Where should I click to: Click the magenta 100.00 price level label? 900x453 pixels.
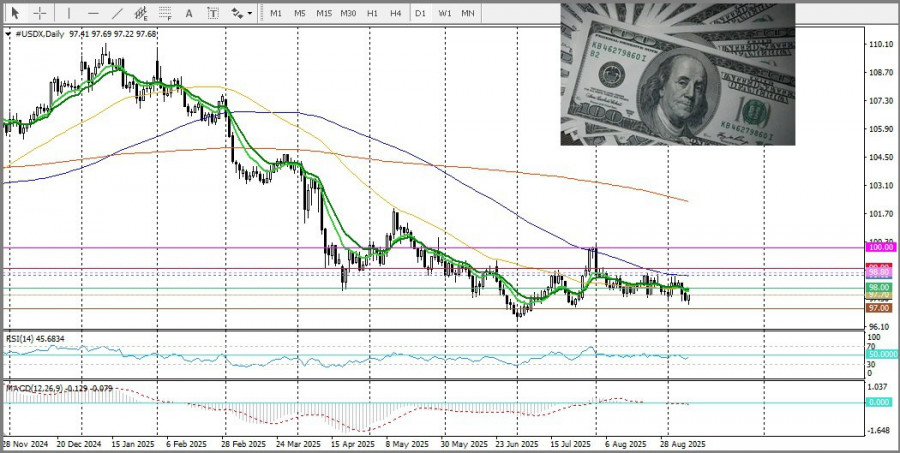(879, 246)
